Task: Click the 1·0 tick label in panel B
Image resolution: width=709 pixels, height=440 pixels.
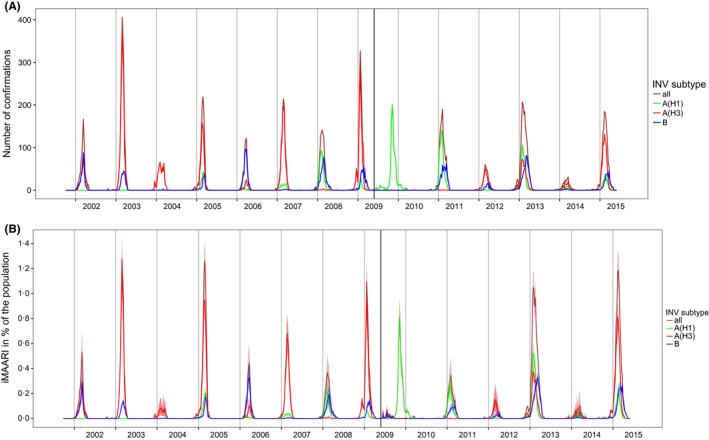Action: [23, 293]
